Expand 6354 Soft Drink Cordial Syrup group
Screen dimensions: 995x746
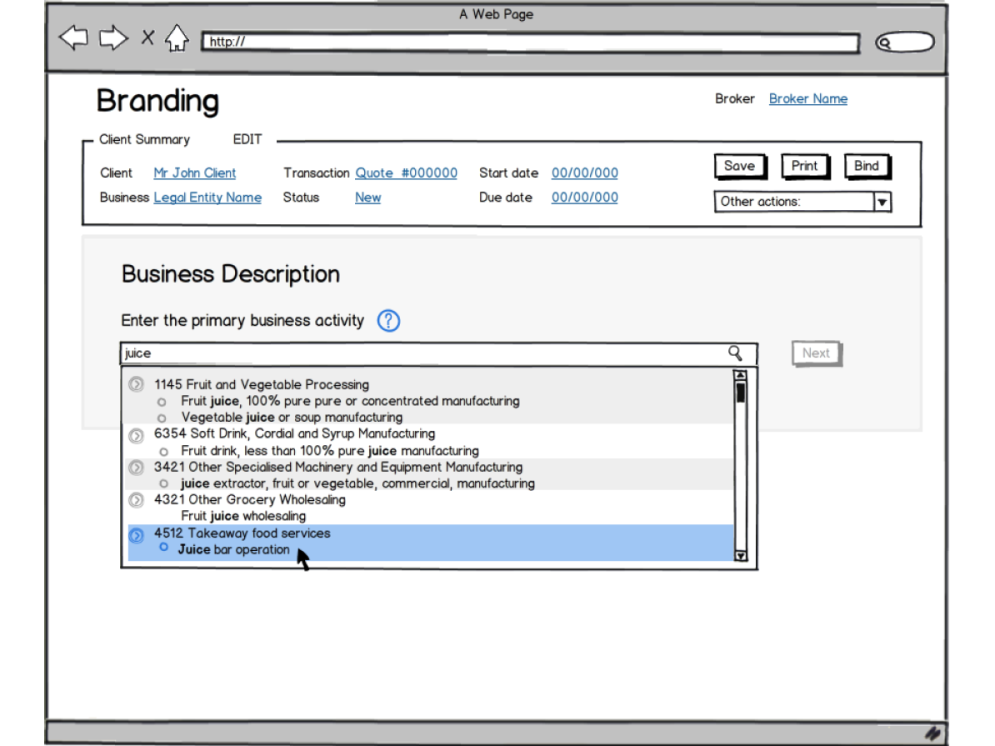pos(136,435)
